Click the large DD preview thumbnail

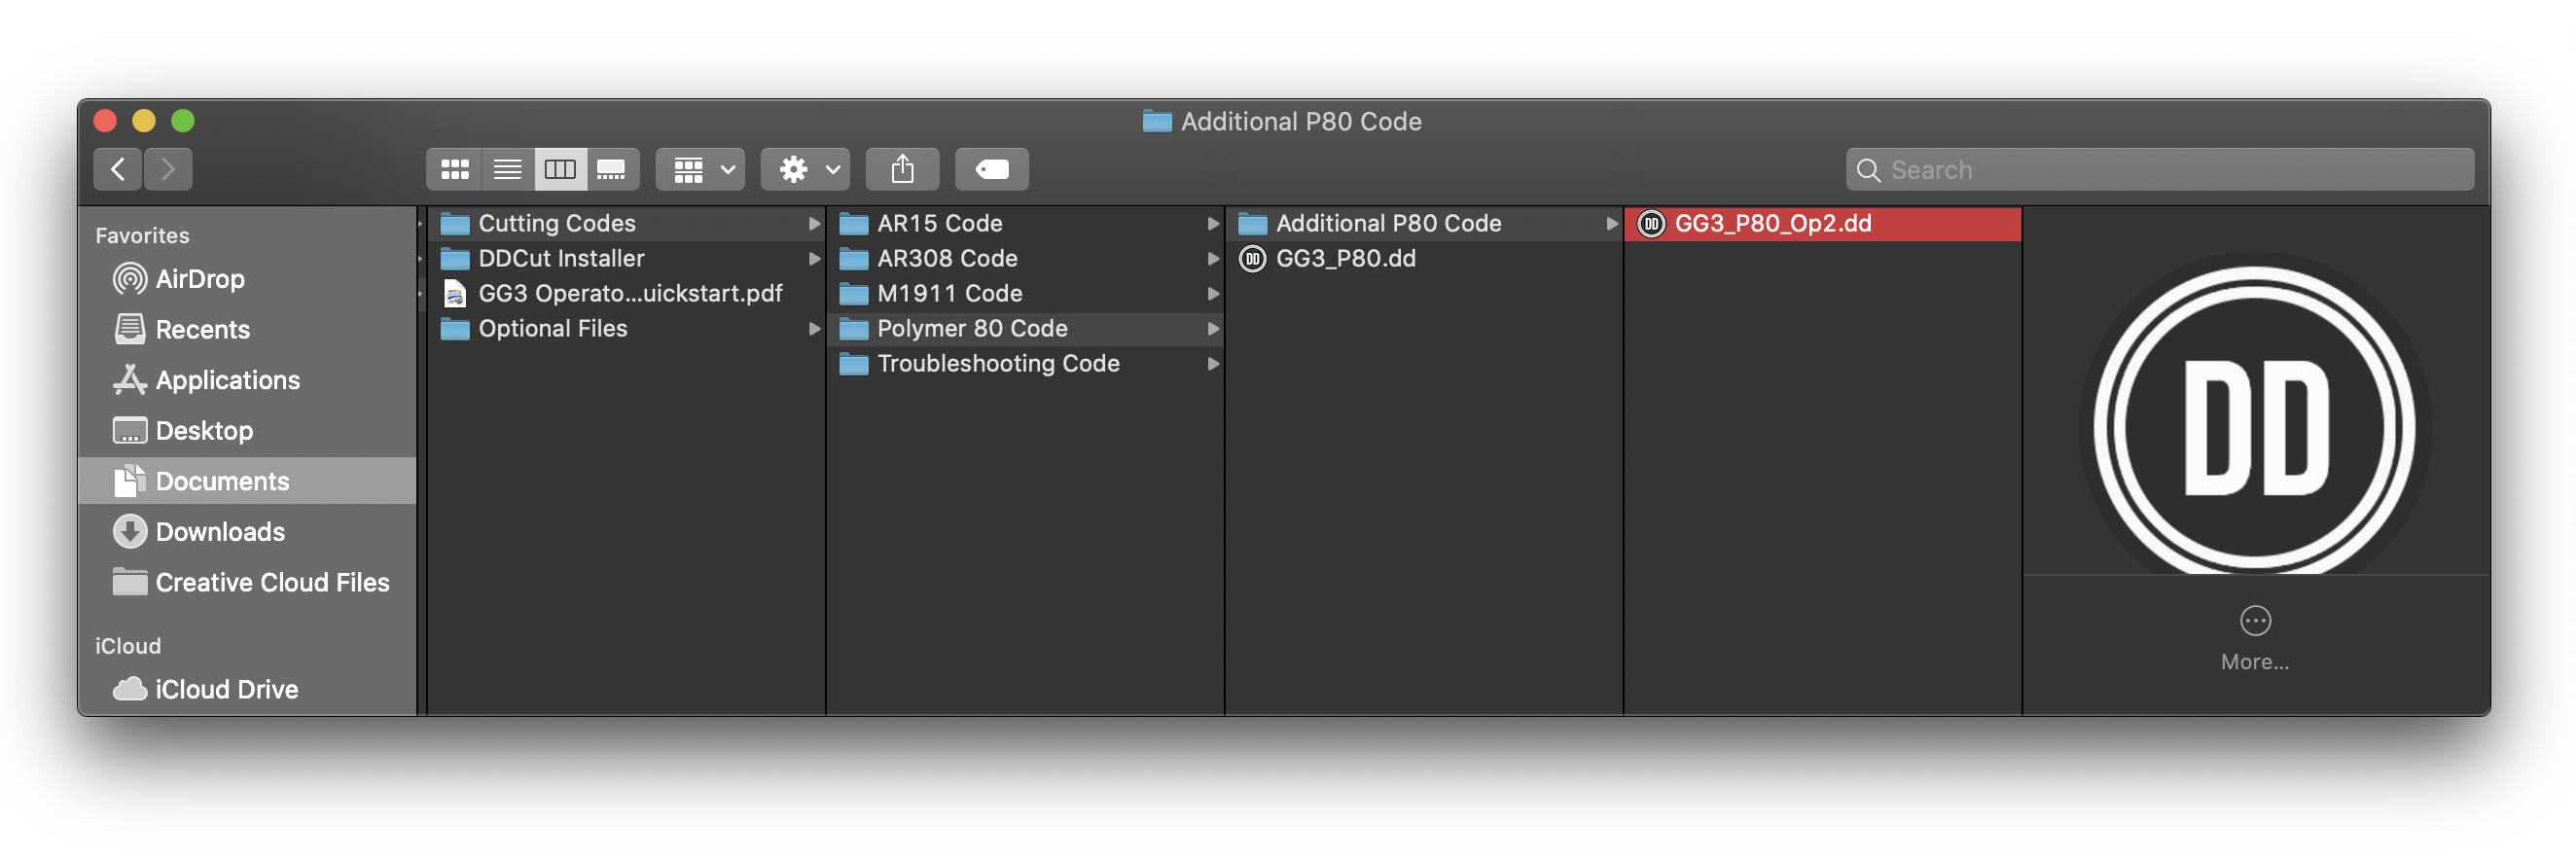[2254, 427]
